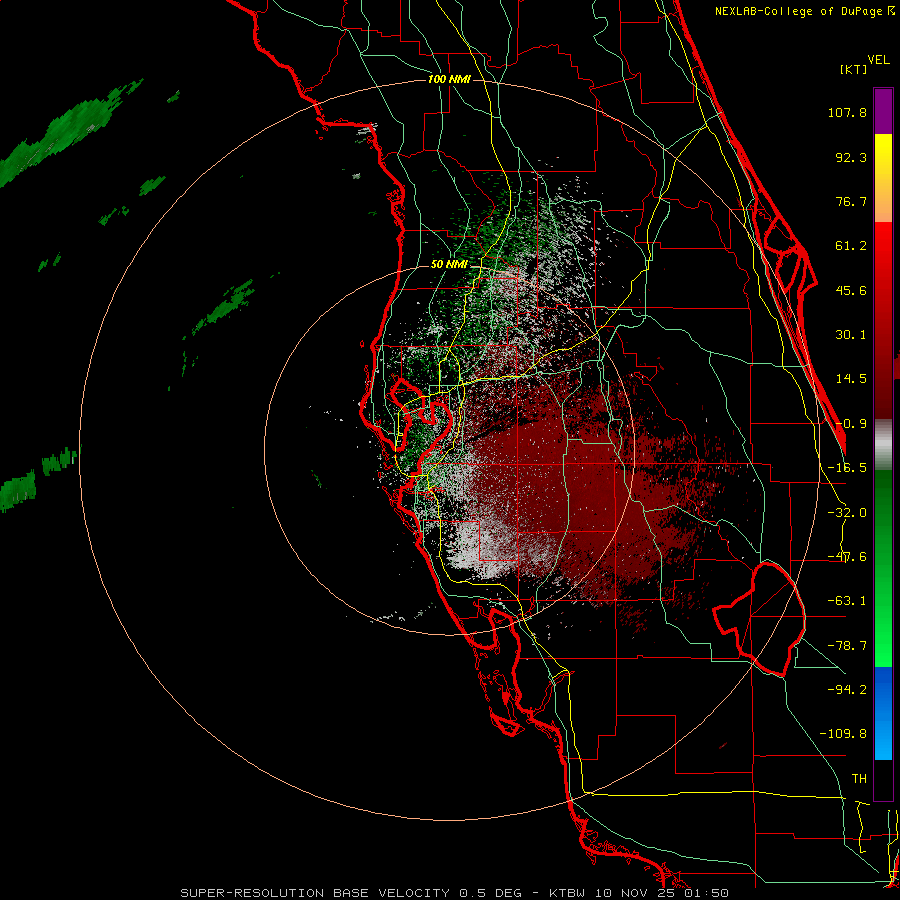Click the Lake Okeechobee outline on the map
This screenshot has height=900, width=900.
click(759, 619)
